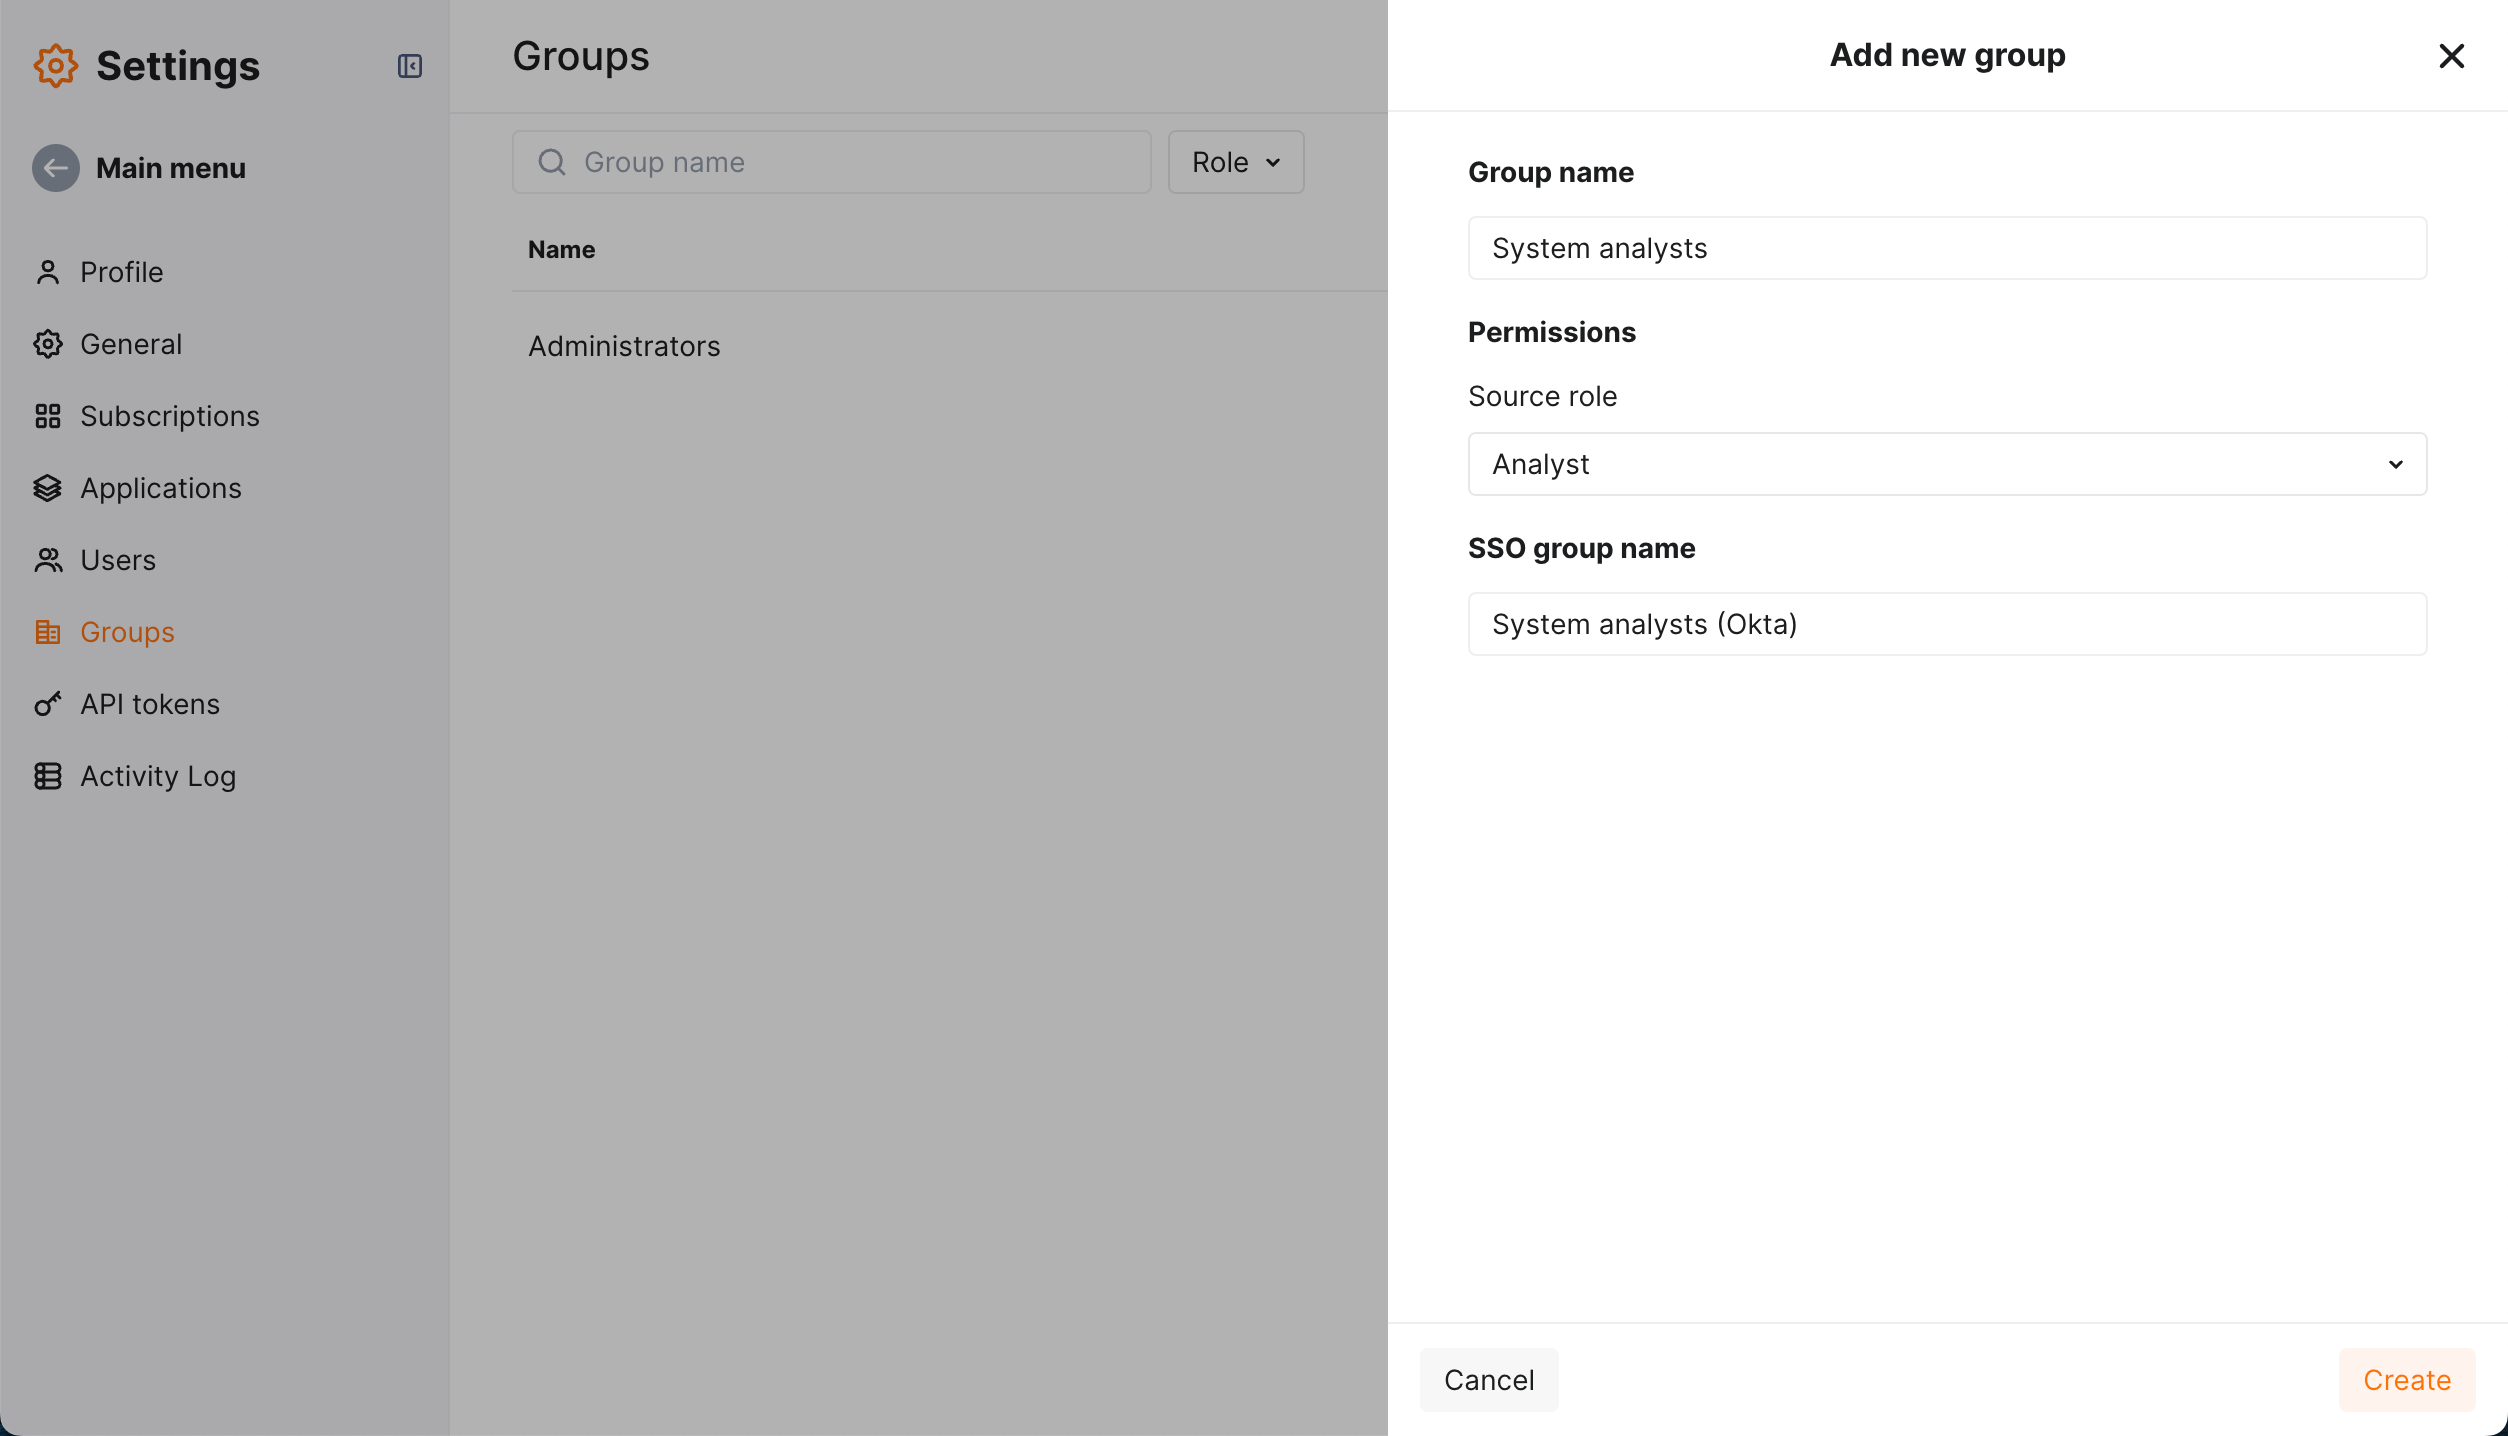
Task: Open General settings via gear icon
Action: [47, 343]
